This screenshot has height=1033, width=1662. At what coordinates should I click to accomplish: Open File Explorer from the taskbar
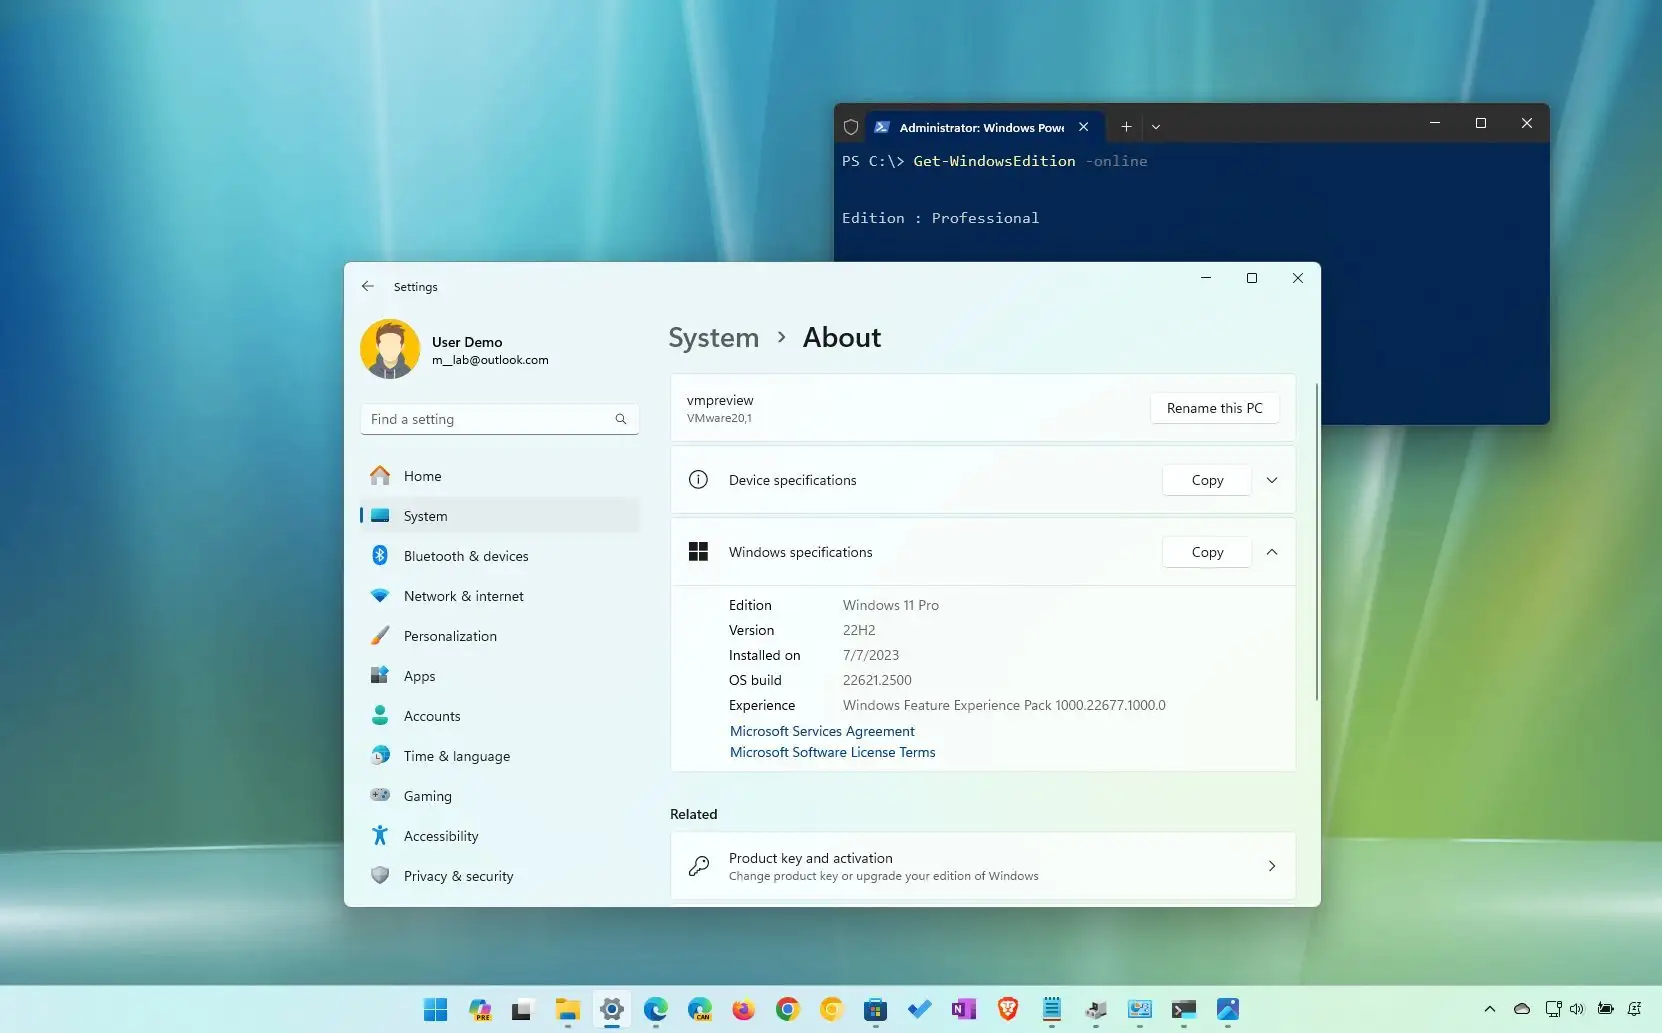[x=567, y=1010]
